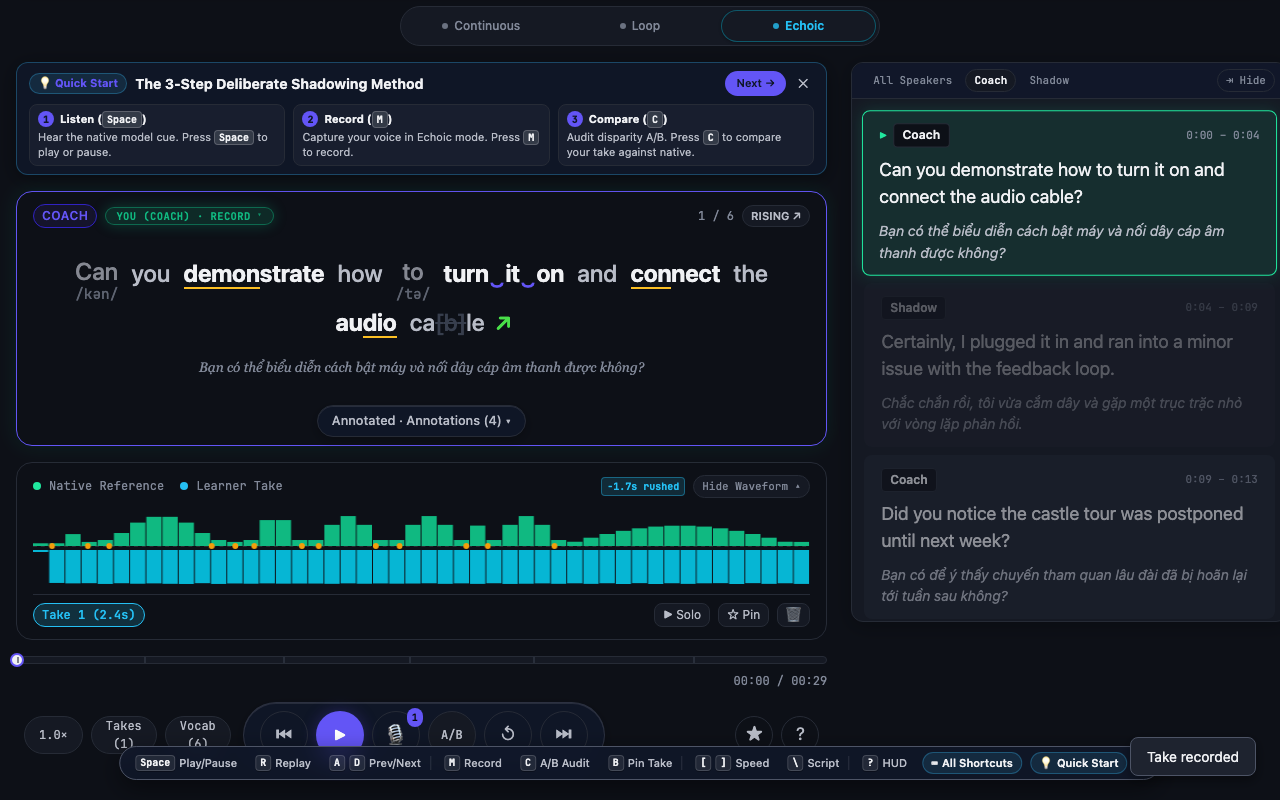Click the word "Can" with /kən/ phonetics
This screenshot has width=1280, height=800.
[x=97, y=280]
